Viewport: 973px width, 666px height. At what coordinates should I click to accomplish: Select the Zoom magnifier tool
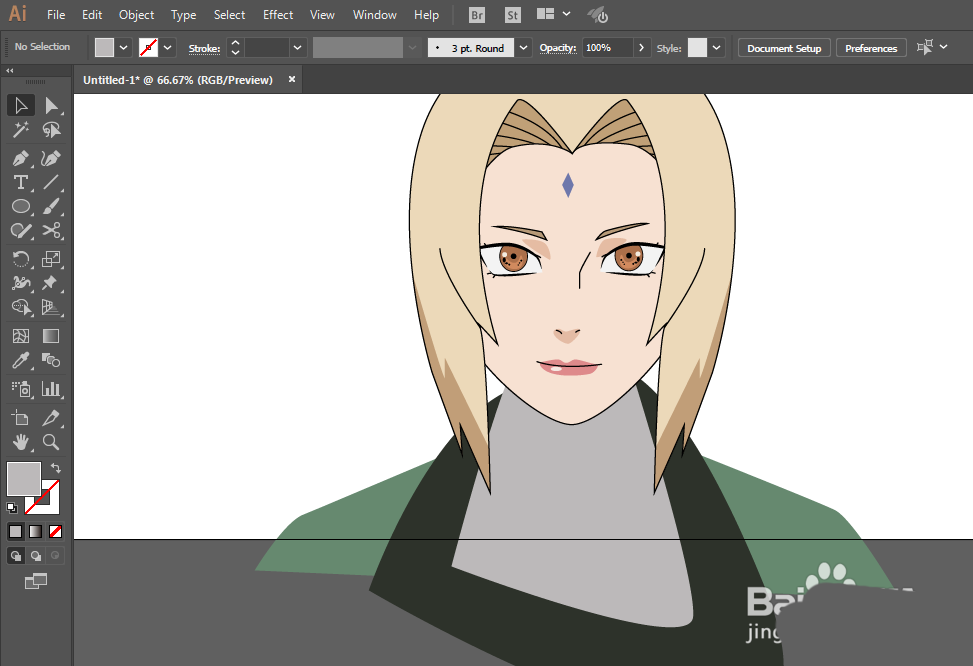(x=51, y=442)
